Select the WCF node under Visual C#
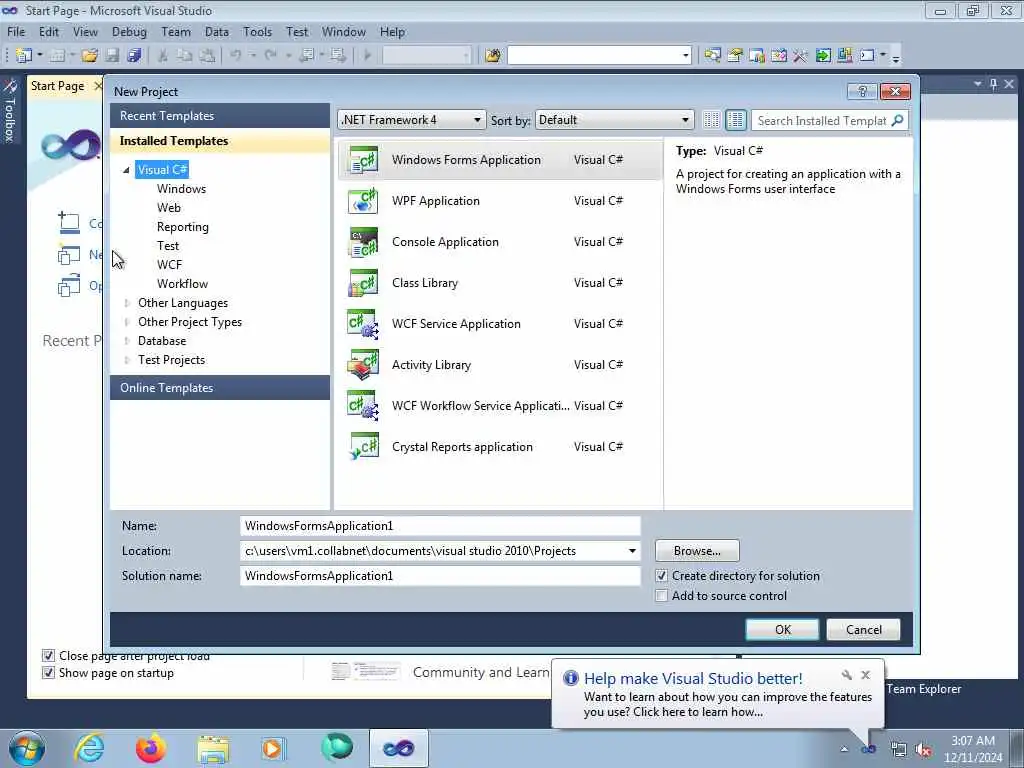Image resolution: width=1024 pixels, height=768 pixels. (169, 264)
